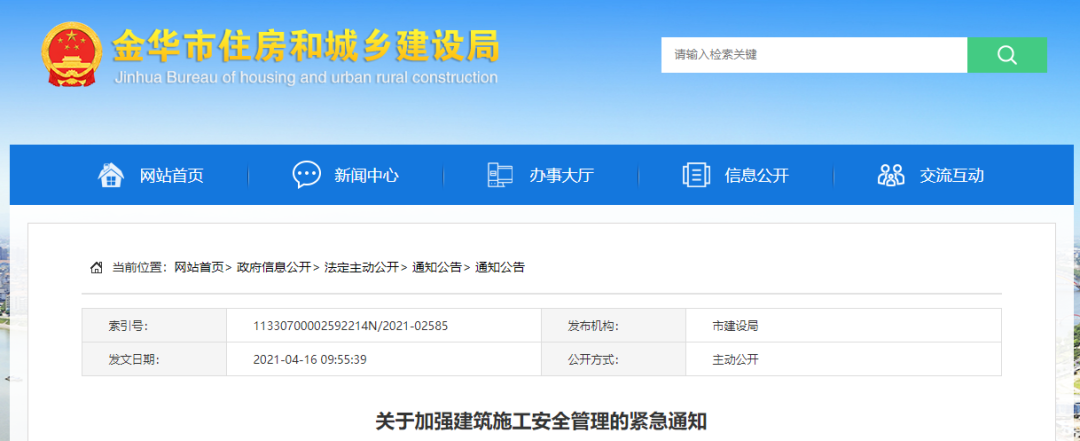
Task: Open 交流互动 in the navigation bar
Action: click(951, 175)
